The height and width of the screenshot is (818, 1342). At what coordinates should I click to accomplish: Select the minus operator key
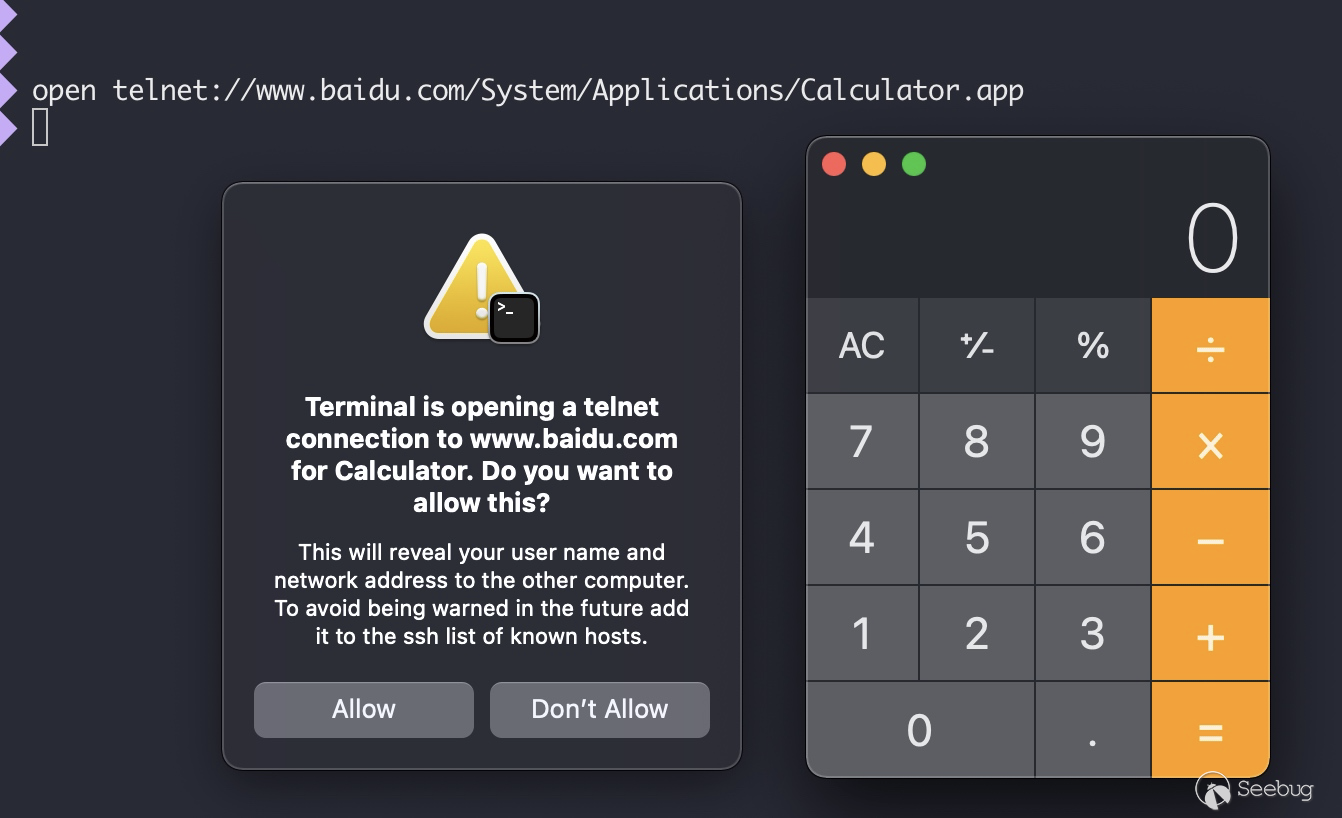(1210, 537)
